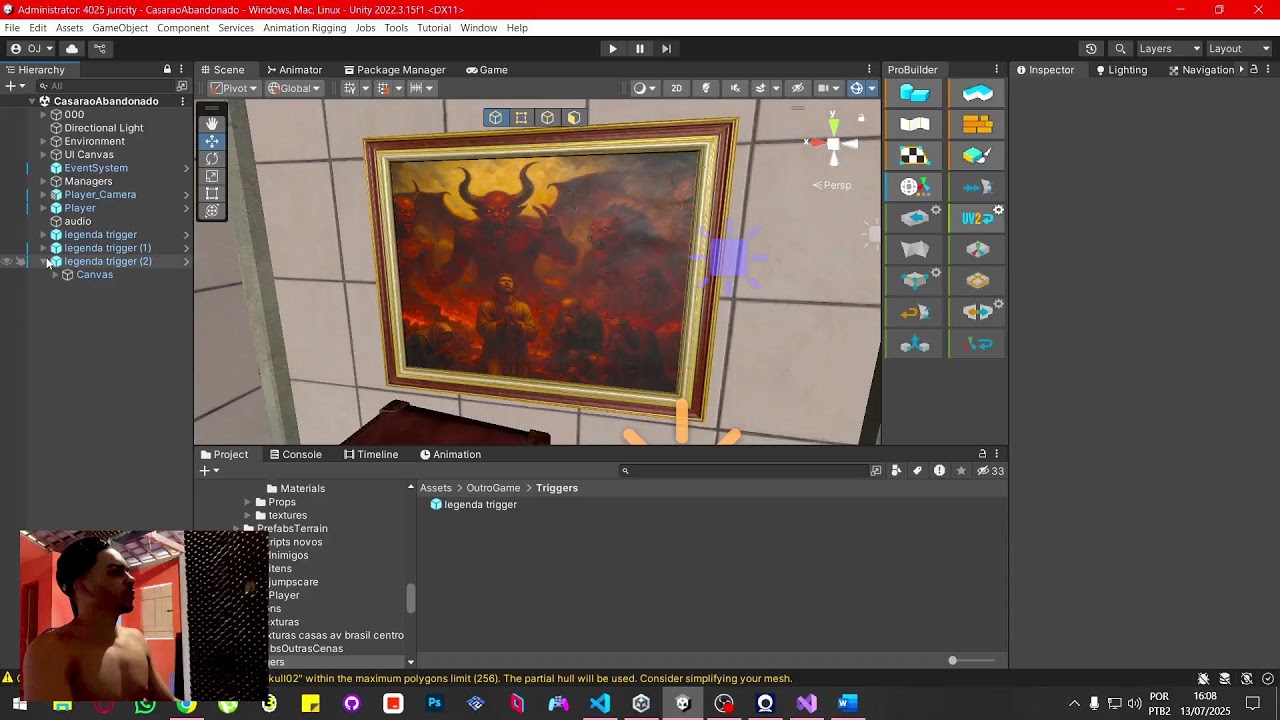Click Pause button
This screenshot has height=720, width=1280.
tap(640, 48)
